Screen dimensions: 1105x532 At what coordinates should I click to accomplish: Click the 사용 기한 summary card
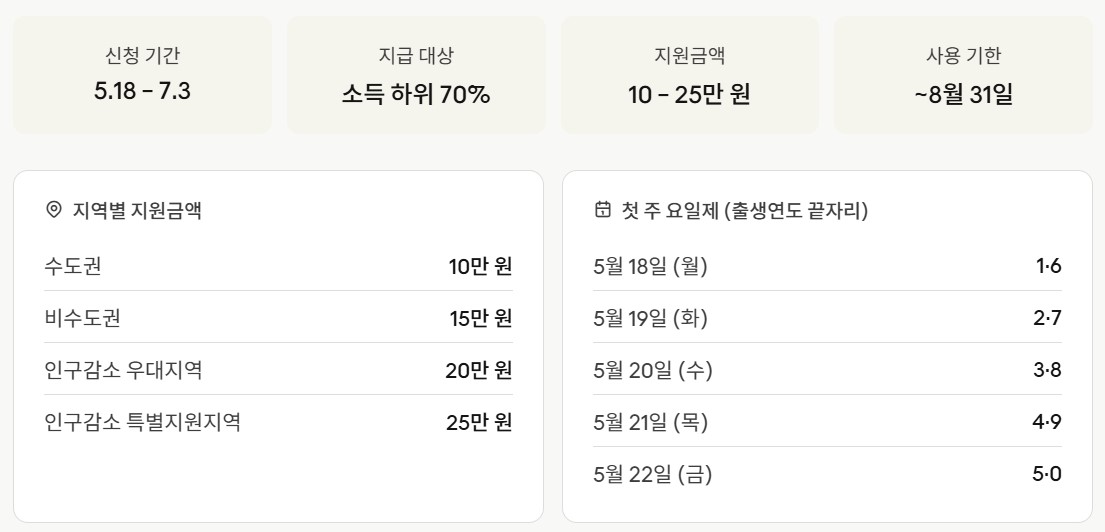(963, 75)
